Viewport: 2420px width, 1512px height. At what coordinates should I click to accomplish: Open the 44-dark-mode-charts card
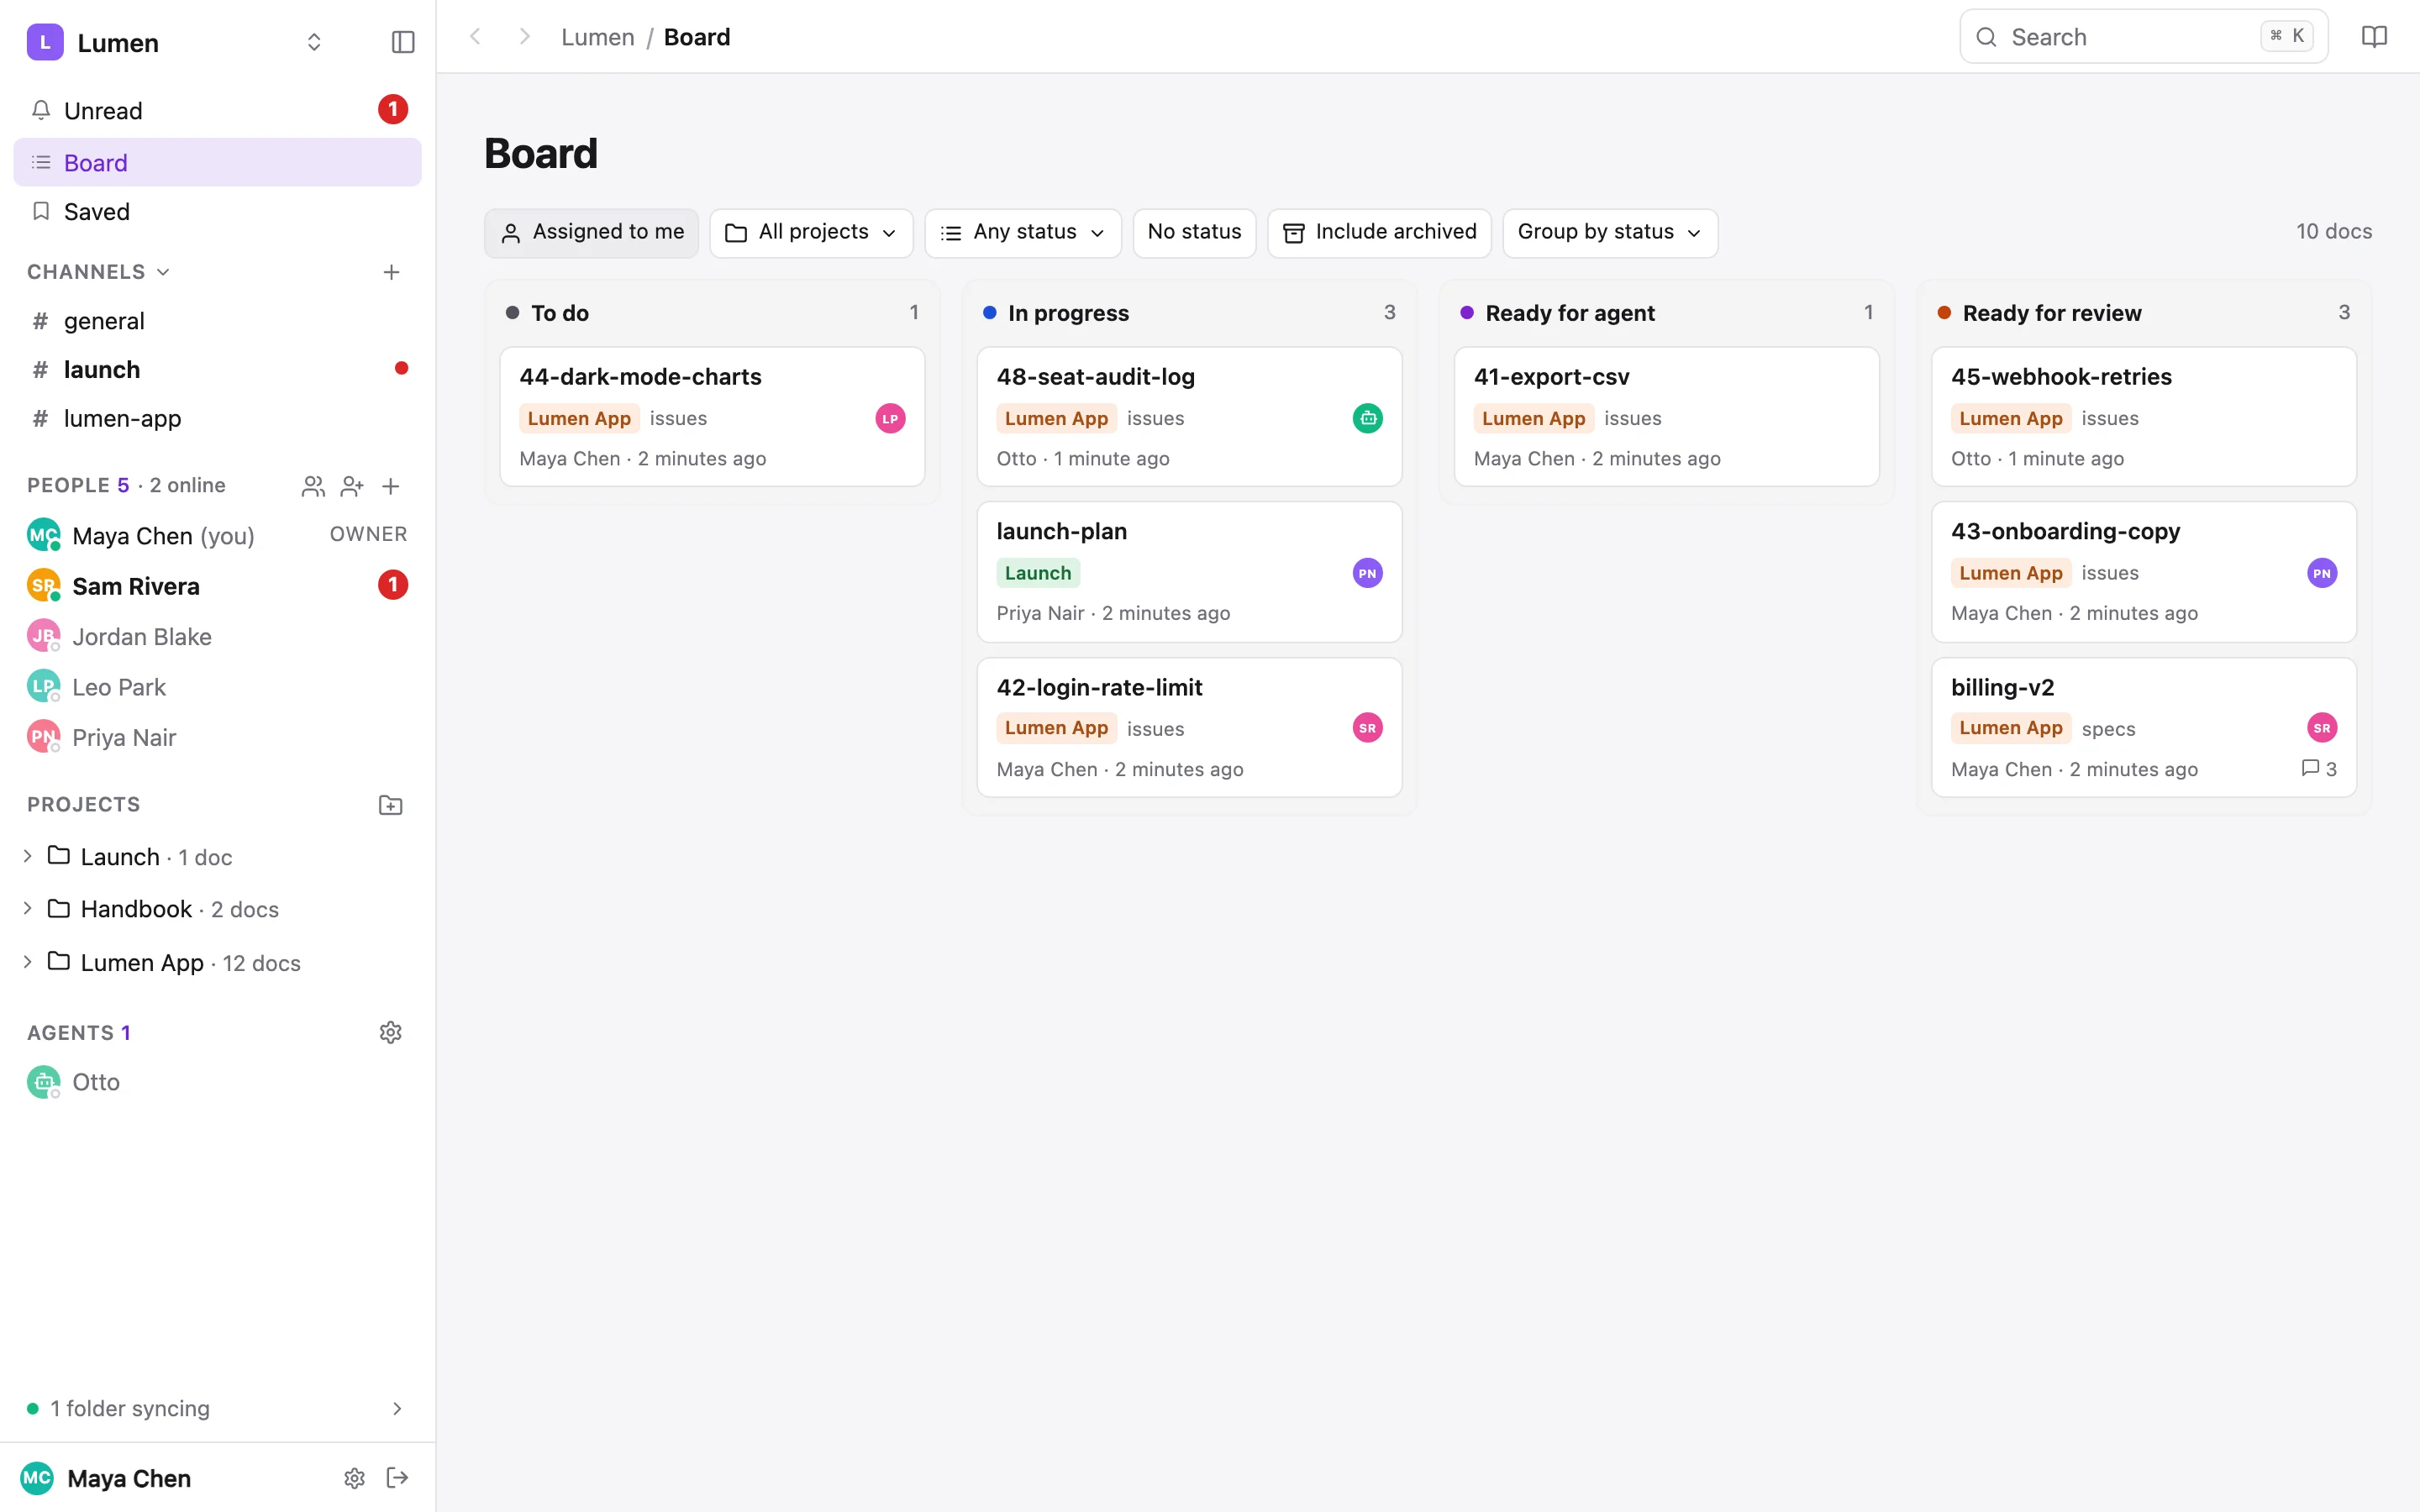(x=712, y=417)
